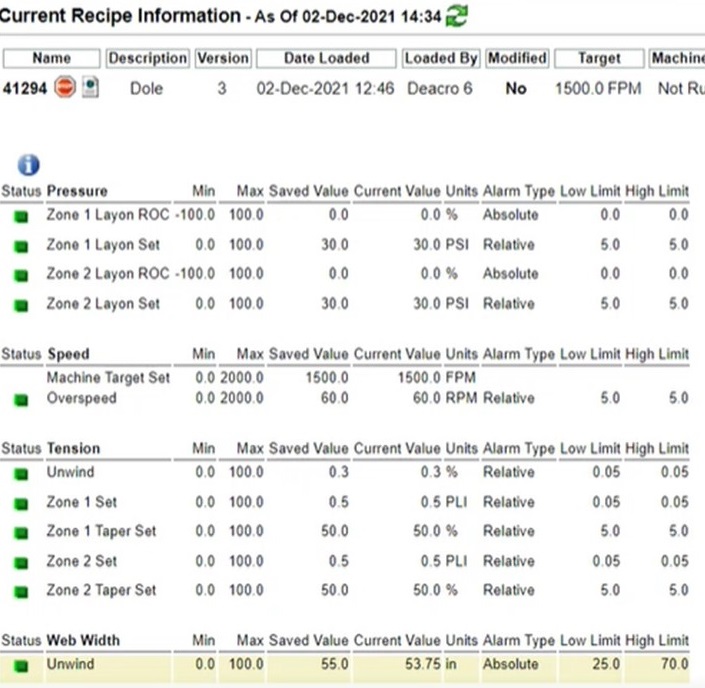Click the blue information icon
Image resolution: width=705 pixels, height=688 pixels.
(x=28, y=165)
